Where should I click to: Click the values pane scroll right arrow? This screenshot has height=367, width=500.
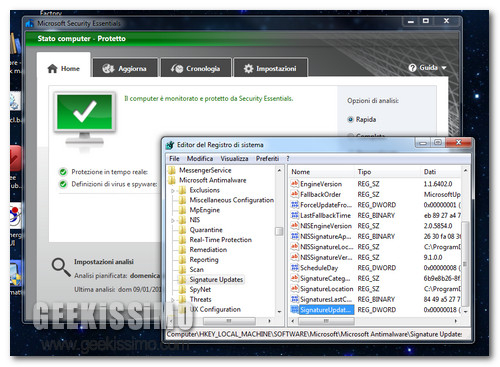point(456,321)
